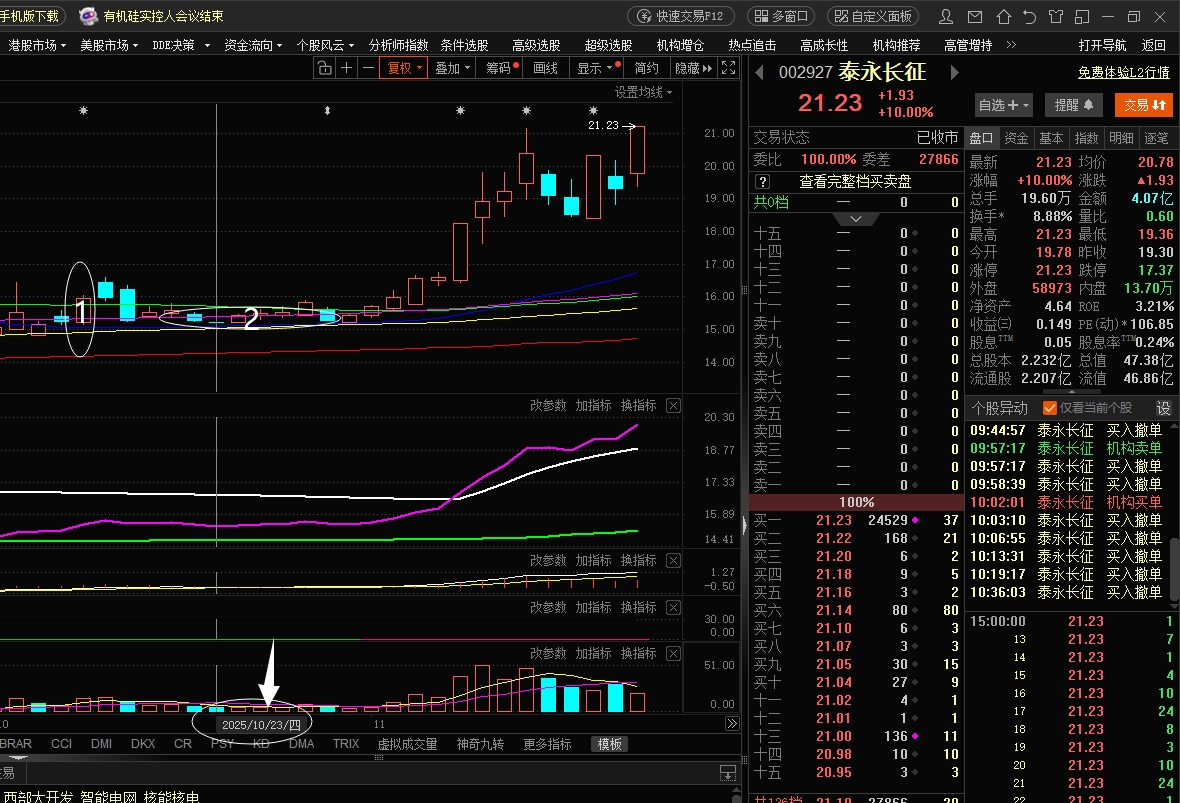Click 多窗口 button
1180x803 pixels.
[781, 16]
